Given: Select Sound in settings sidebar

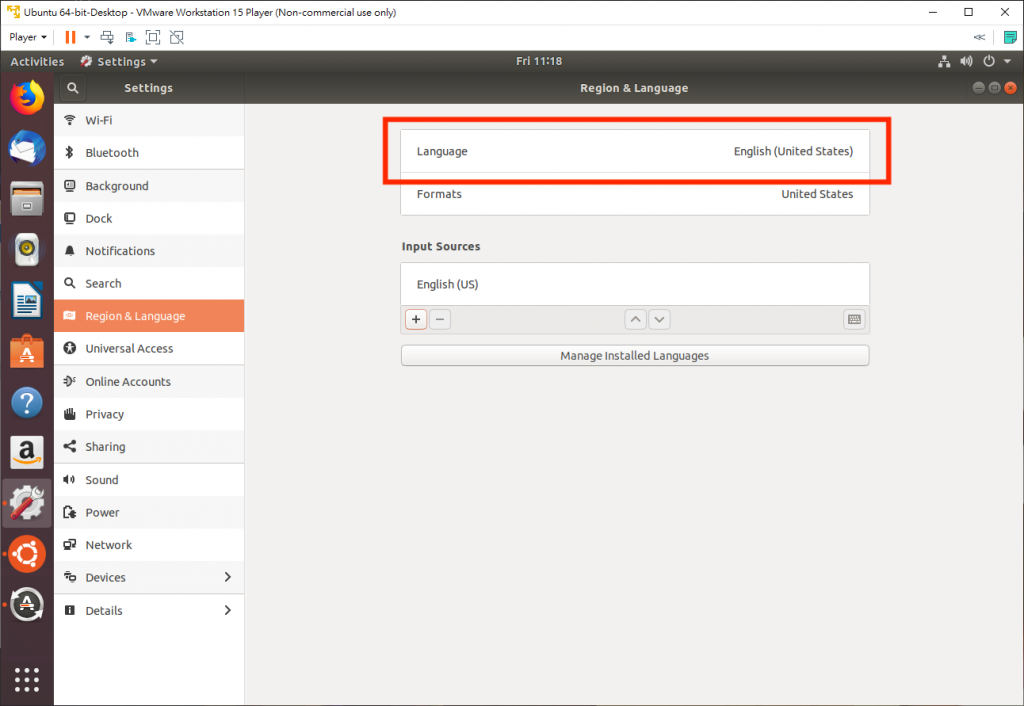Looking at the screenshot, I should click(x=150, y=480).
